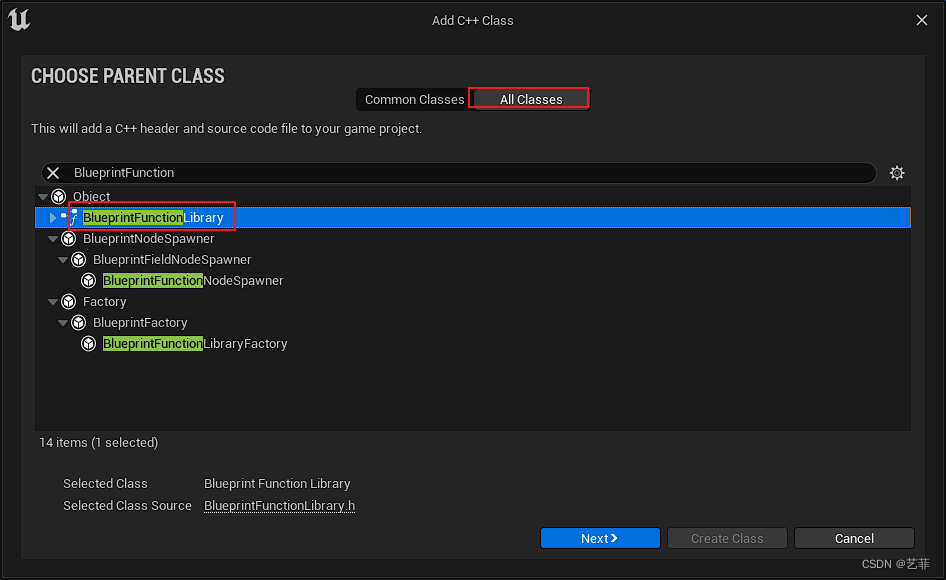Viewport: 946px width, 580px height.
Task: Click the Object class icon
Action: pos(59,196)
